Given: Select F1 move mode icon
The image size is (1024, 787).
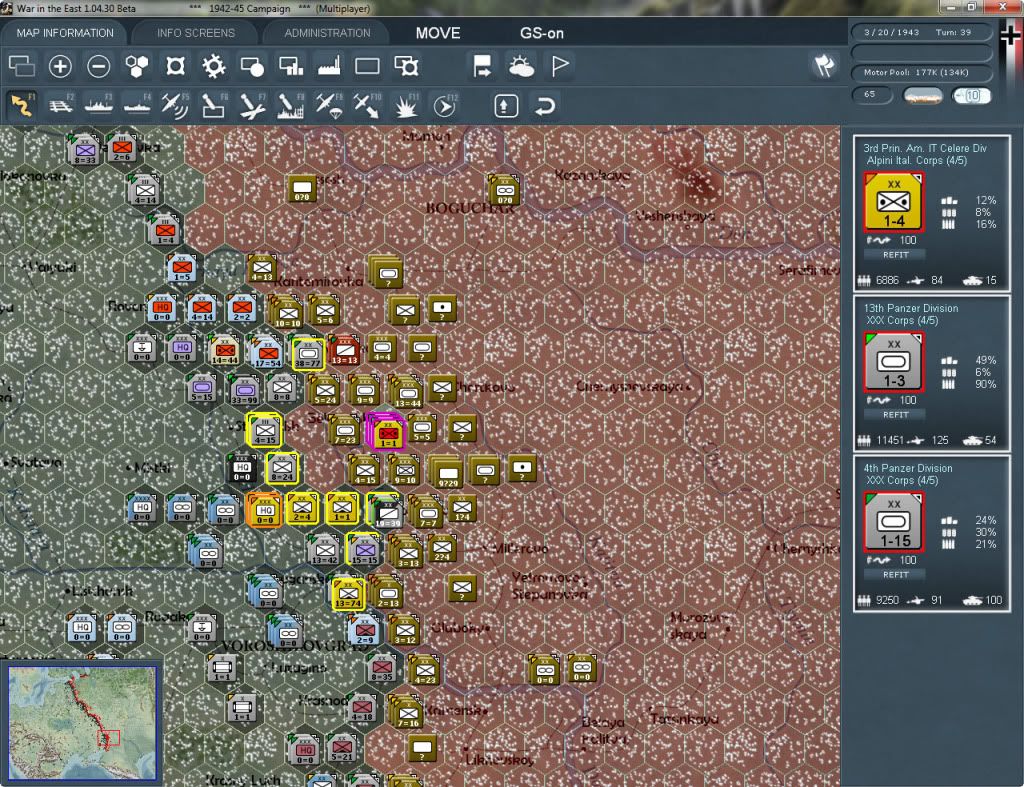Looking at the screenshot, I should click(x=22, y=105).
